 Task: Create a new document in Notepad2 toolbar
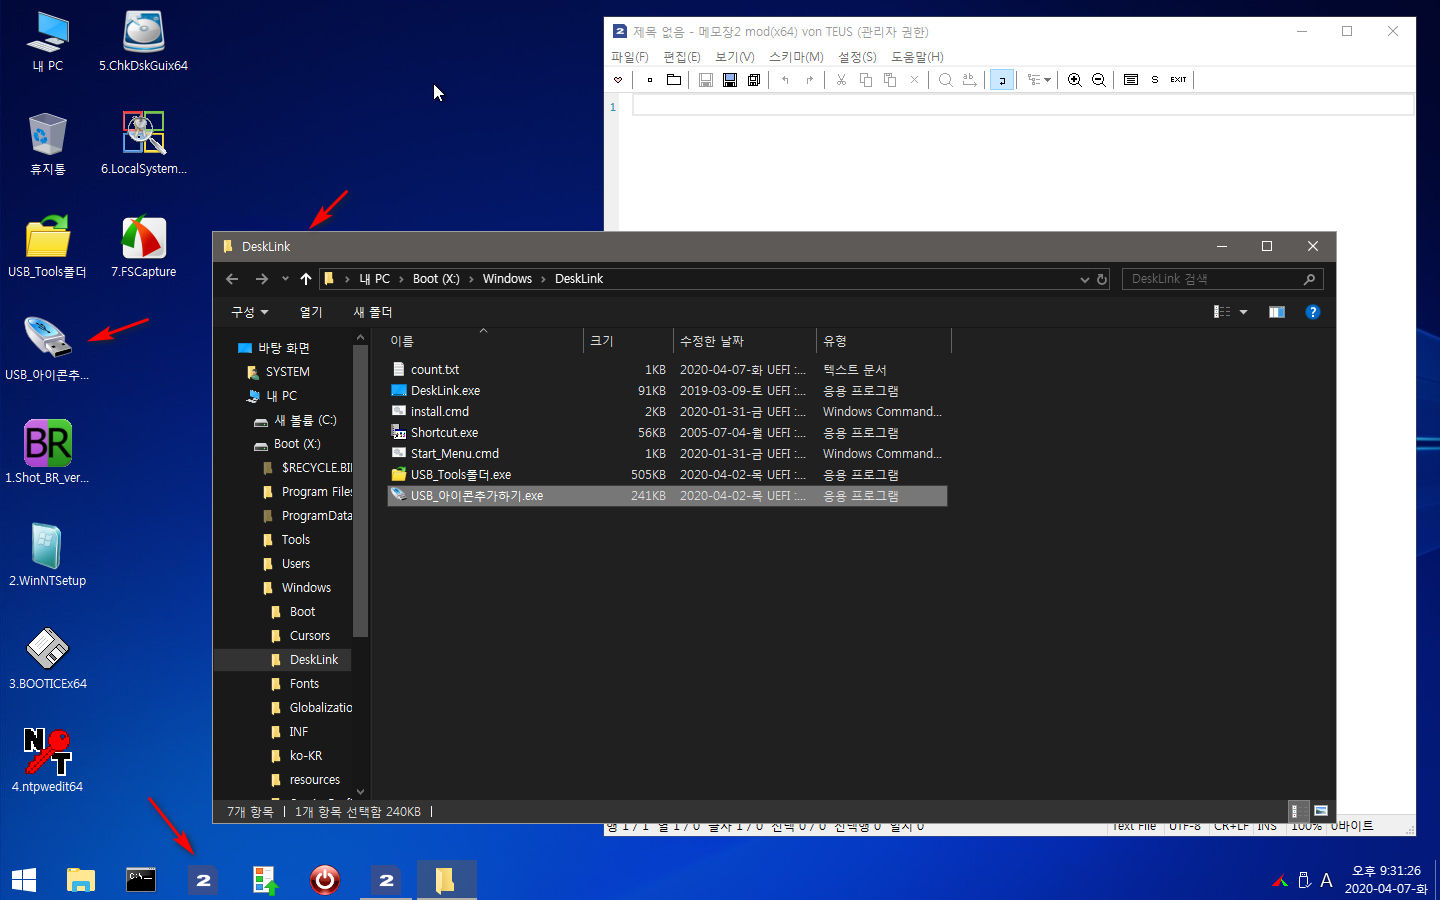[x=650, y=80]
